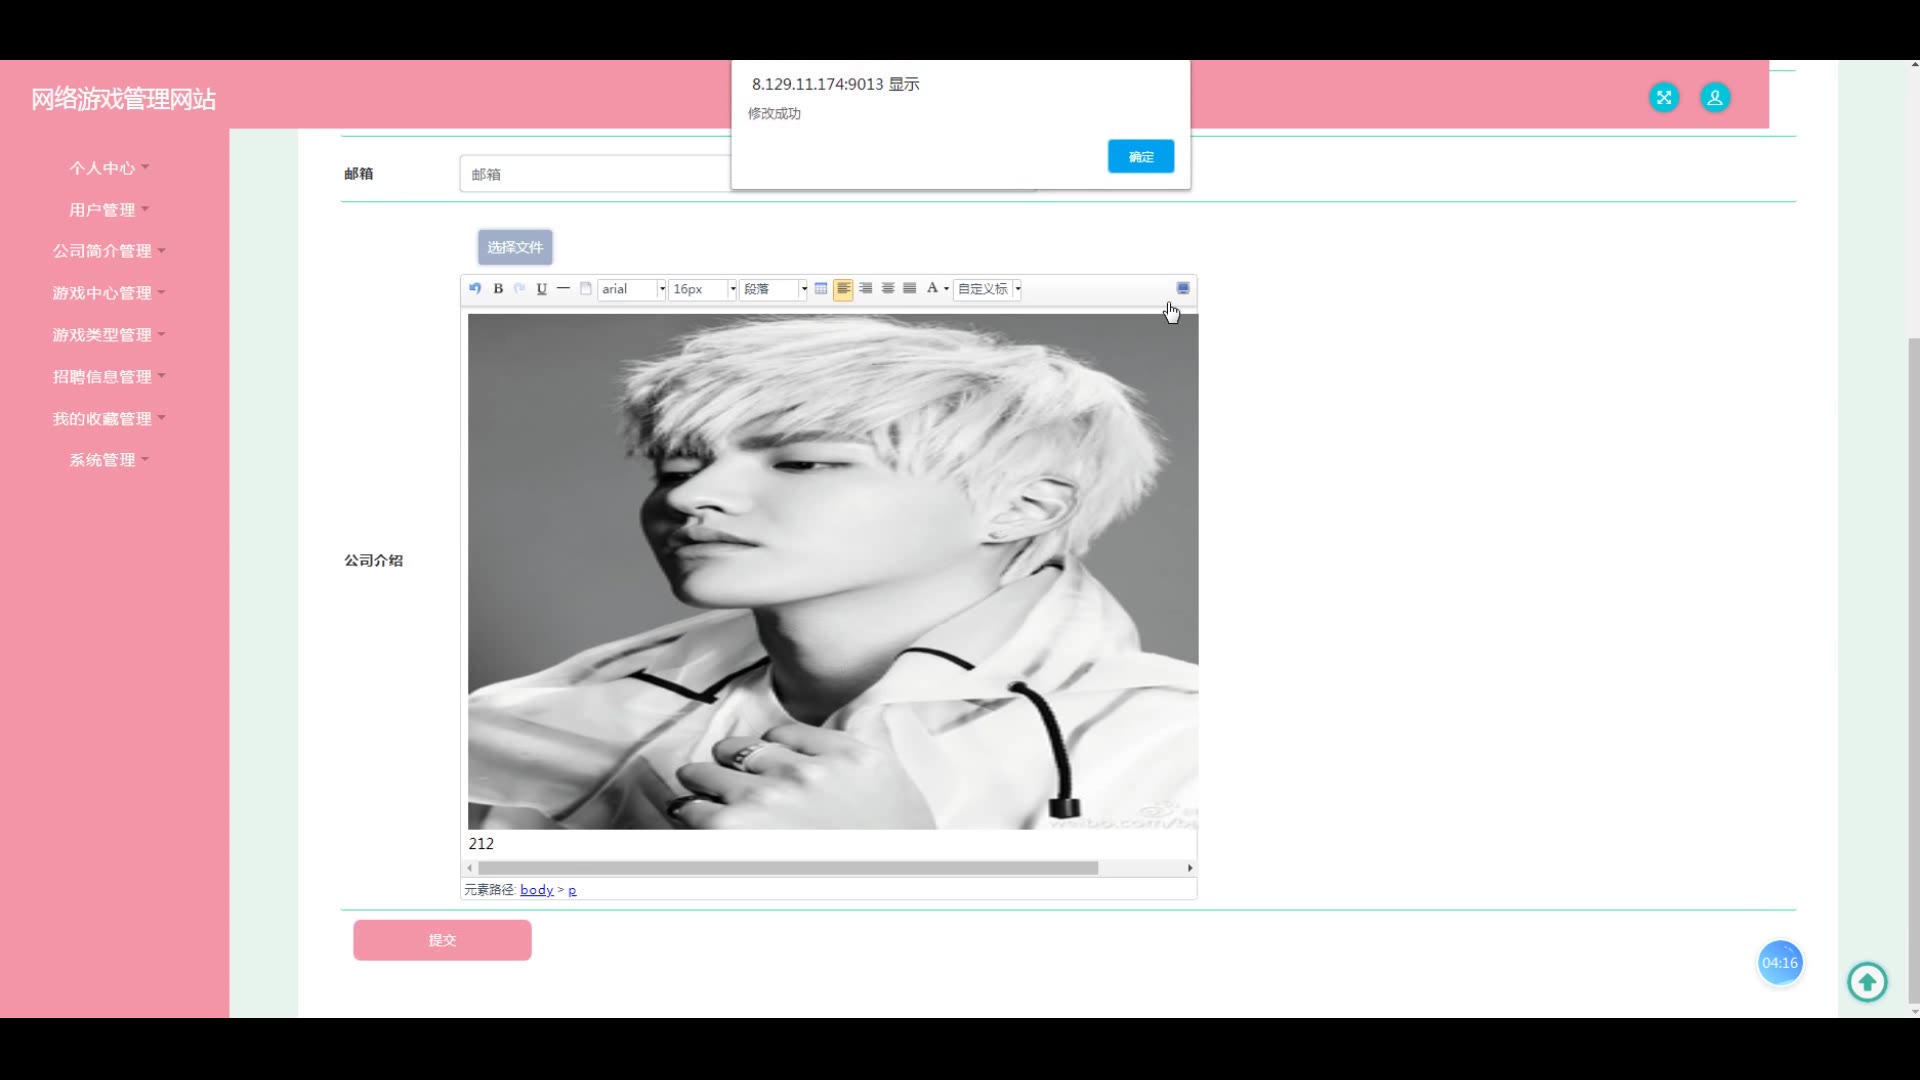The height and width of the screenshot is (1080, 1920).
Task: Insert horizontal line from editor toolbar
Action: pyautogui.click(x=564, y=289)
